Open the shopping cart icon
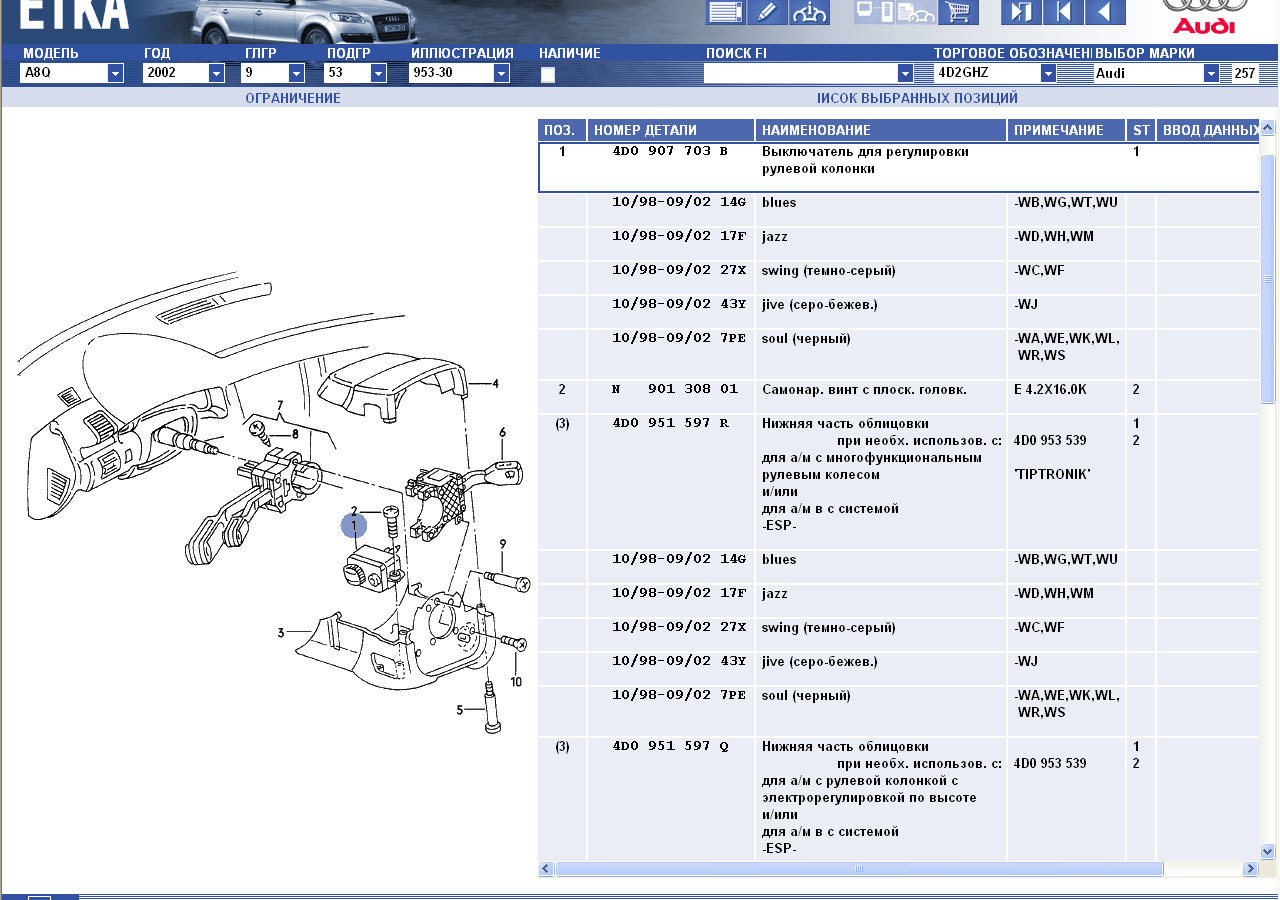Viewport: 1280px width, 900px height. [x=958, y=12]
